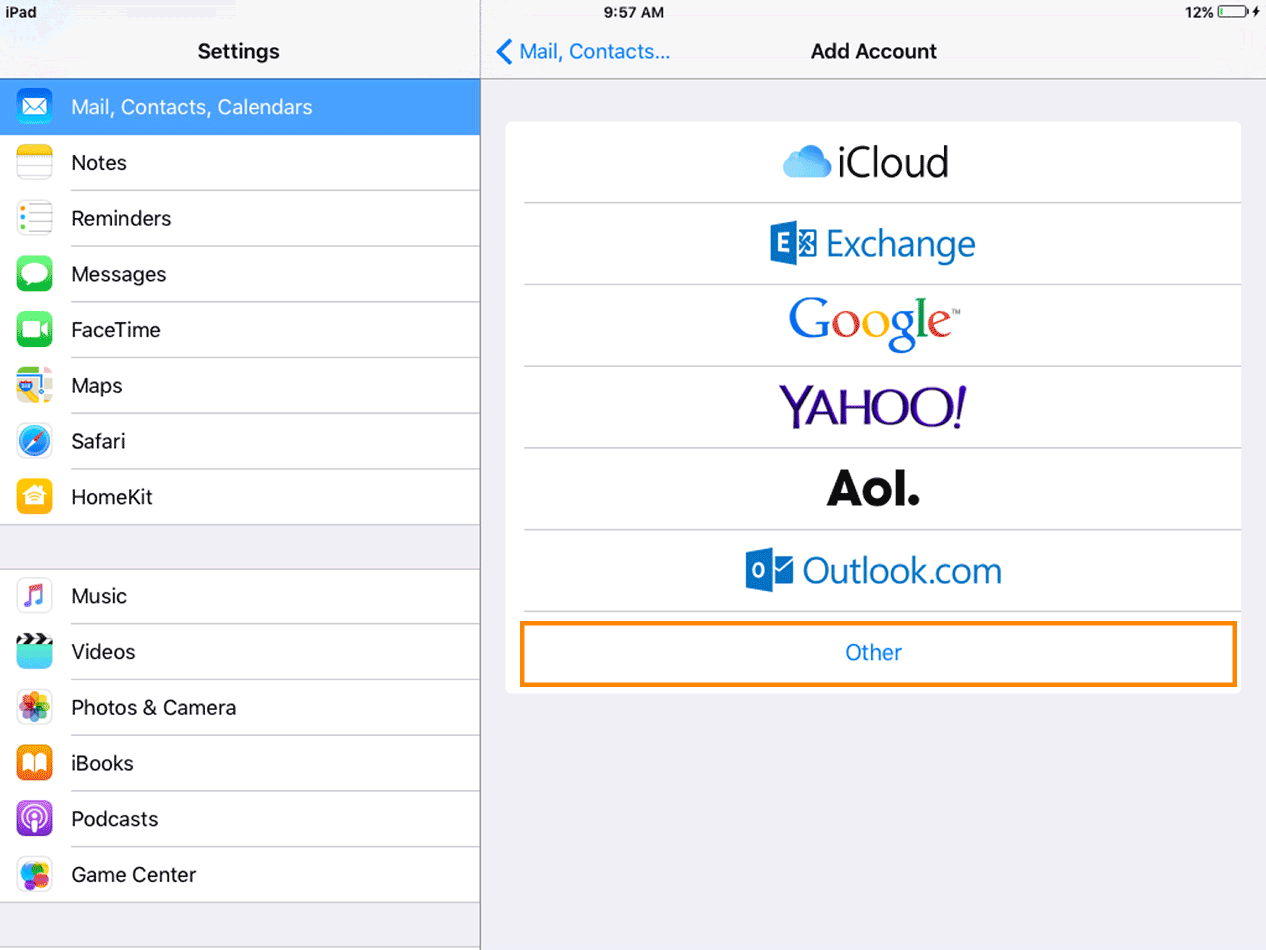This screenshot has width=1266, height=950.
Task: Open Maps settings label
Action: [x=97, y=385]
